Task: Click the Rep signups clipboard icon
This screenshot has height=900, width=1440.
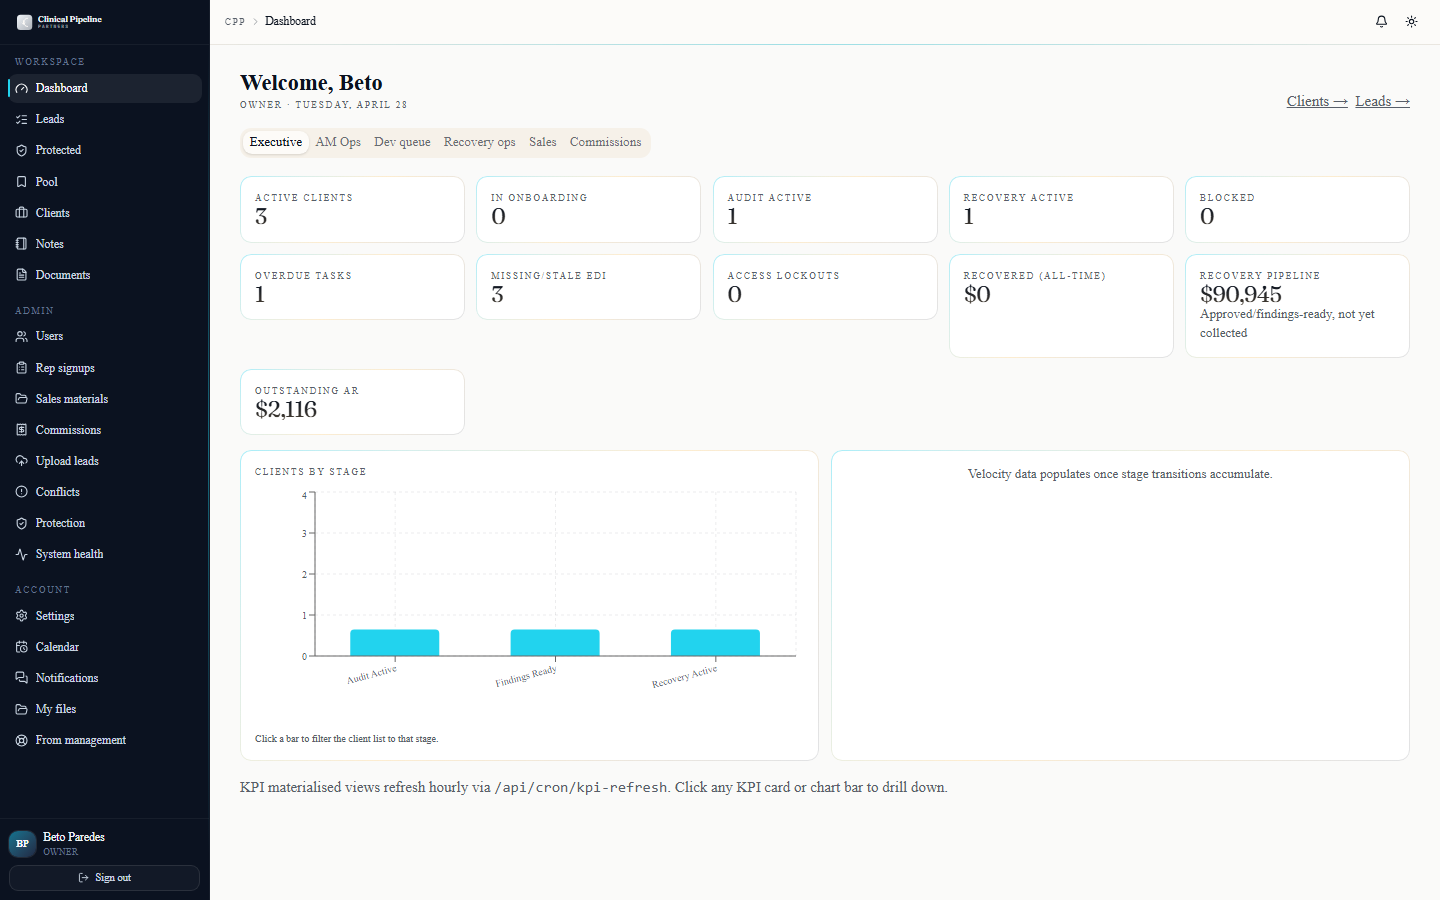Action: click(22, 368)
